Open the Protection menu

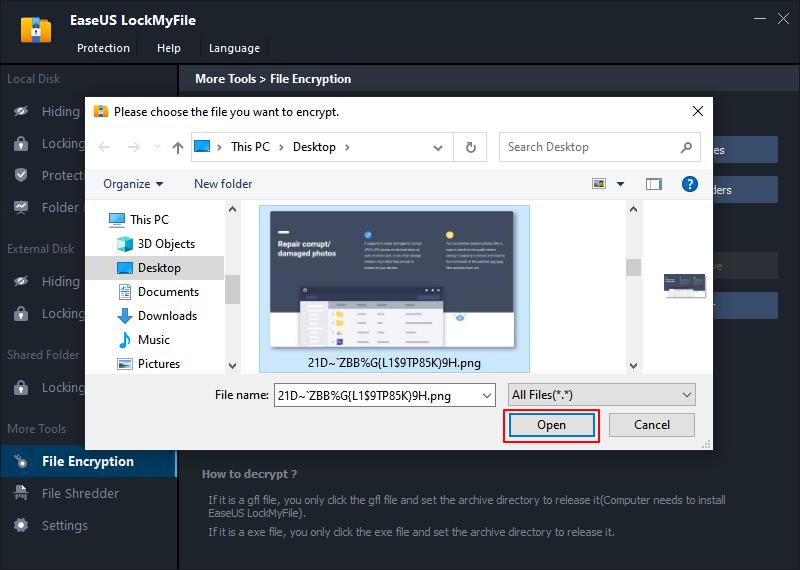103,48
